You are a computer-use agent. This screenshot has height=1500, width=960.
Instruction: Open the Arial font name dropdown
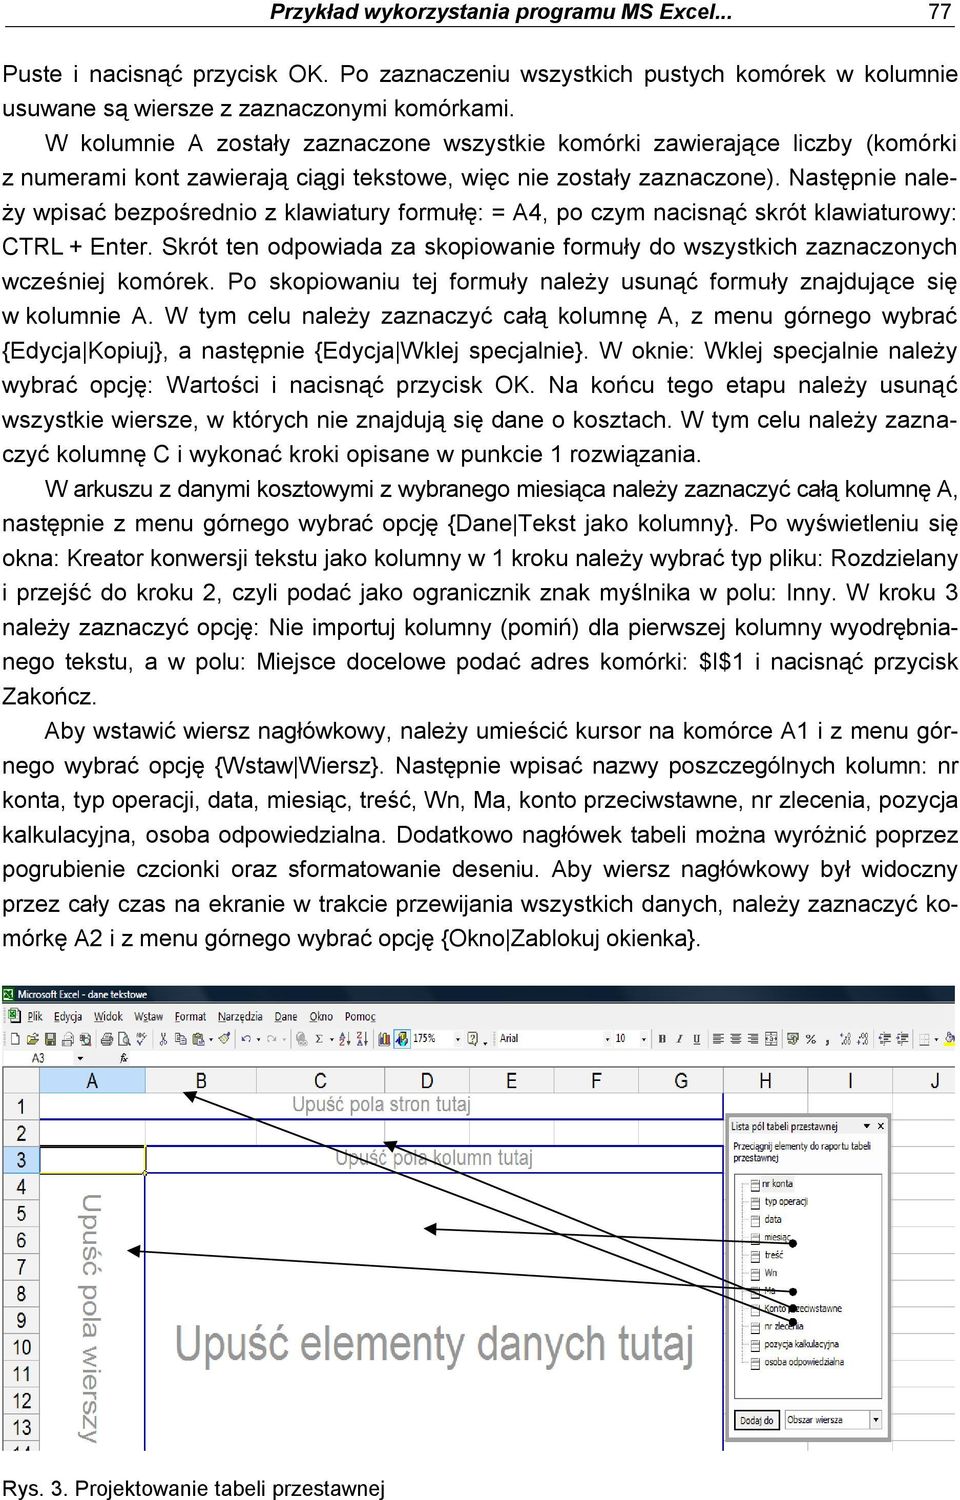point(607,1038)
